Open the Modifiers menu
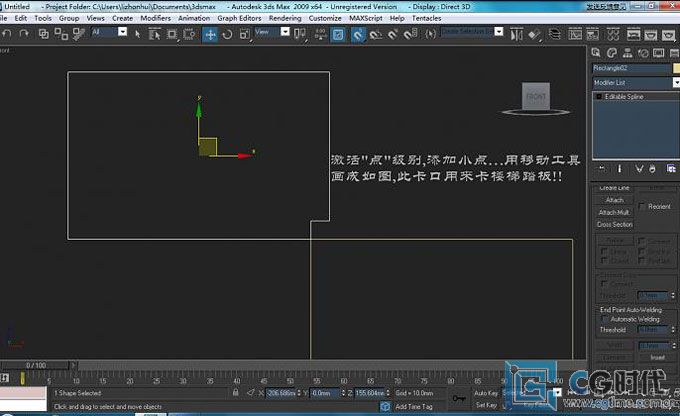680x416 pixels. point(155,18)
